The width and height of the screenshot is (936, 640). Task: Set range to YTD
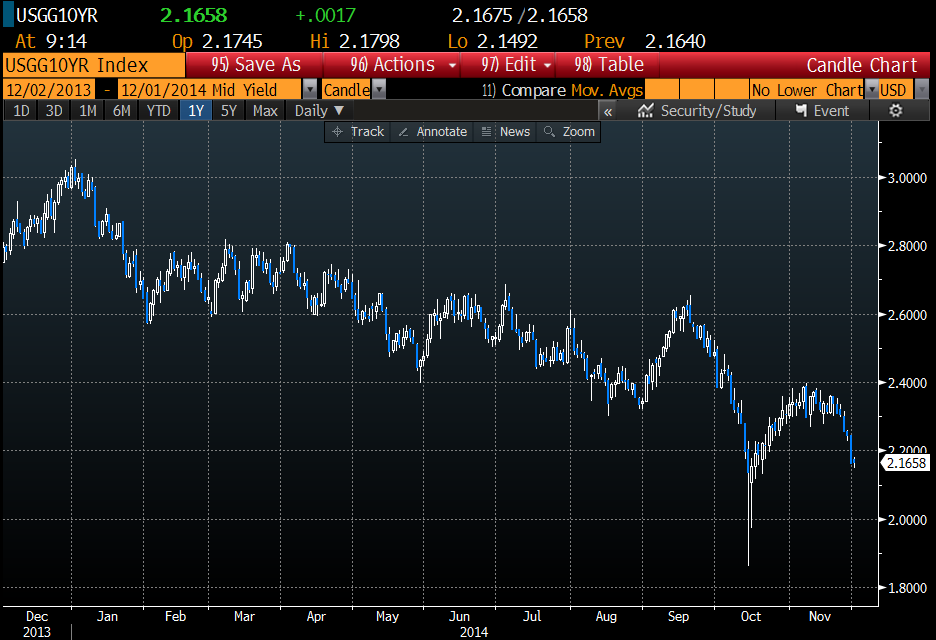(x=158, y=111)
